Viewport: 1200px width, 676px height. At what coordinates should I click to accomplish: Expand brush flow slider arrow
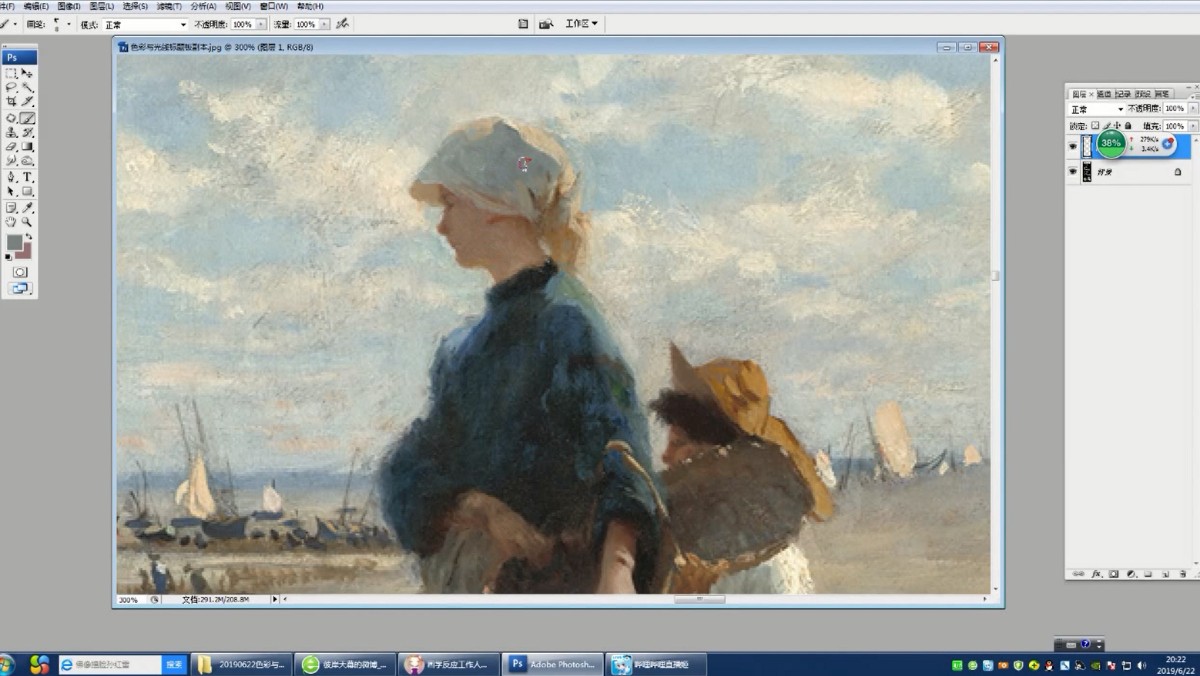coord(325,24)
